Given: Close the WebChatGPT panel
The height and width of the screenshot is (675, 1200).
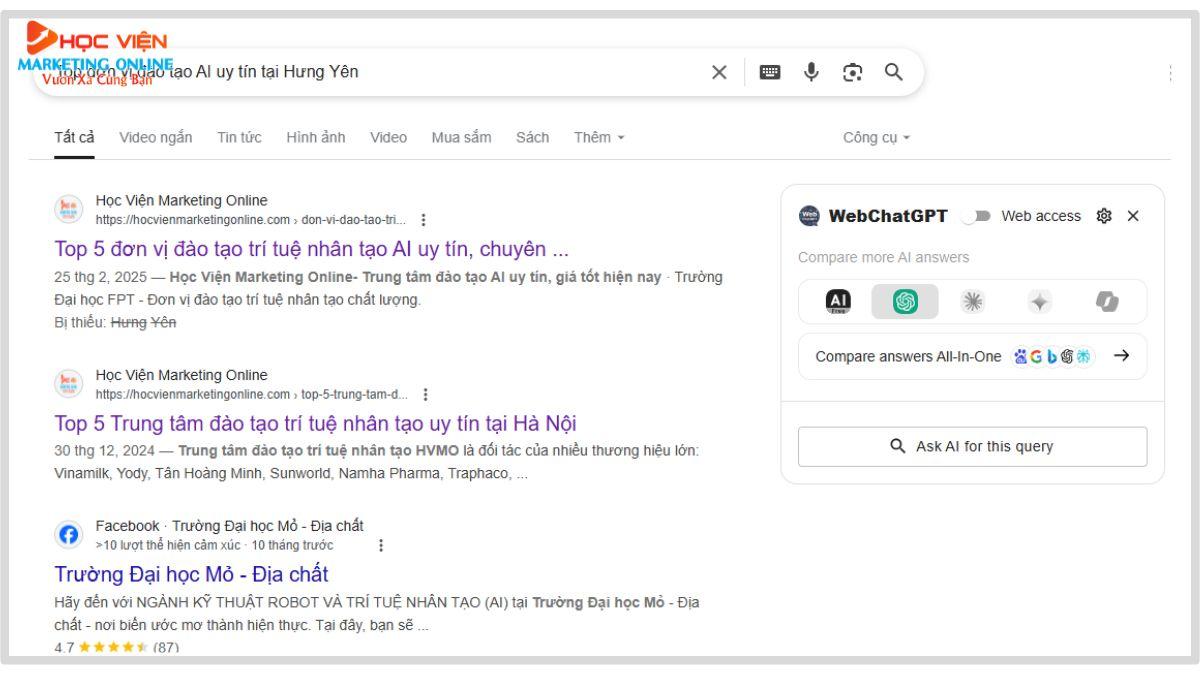Looking at the screenshot, I should (1133, 216).
